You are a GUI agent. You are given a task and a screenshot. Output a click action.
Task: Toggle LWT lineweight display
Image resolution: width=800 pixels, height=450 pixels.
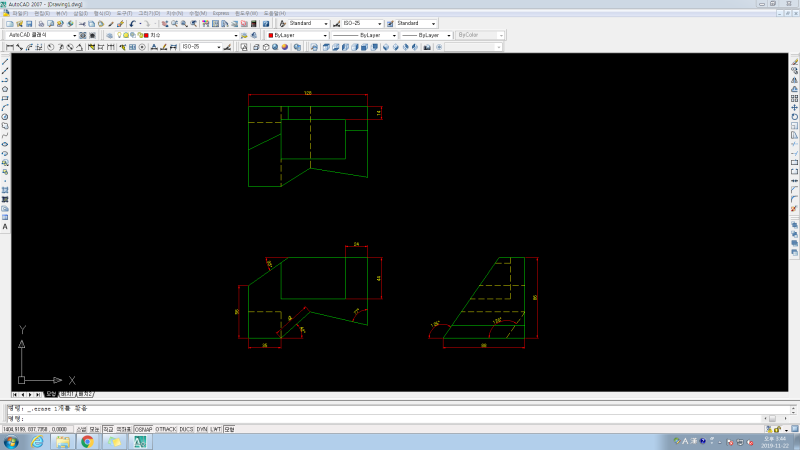coord(215,429)
